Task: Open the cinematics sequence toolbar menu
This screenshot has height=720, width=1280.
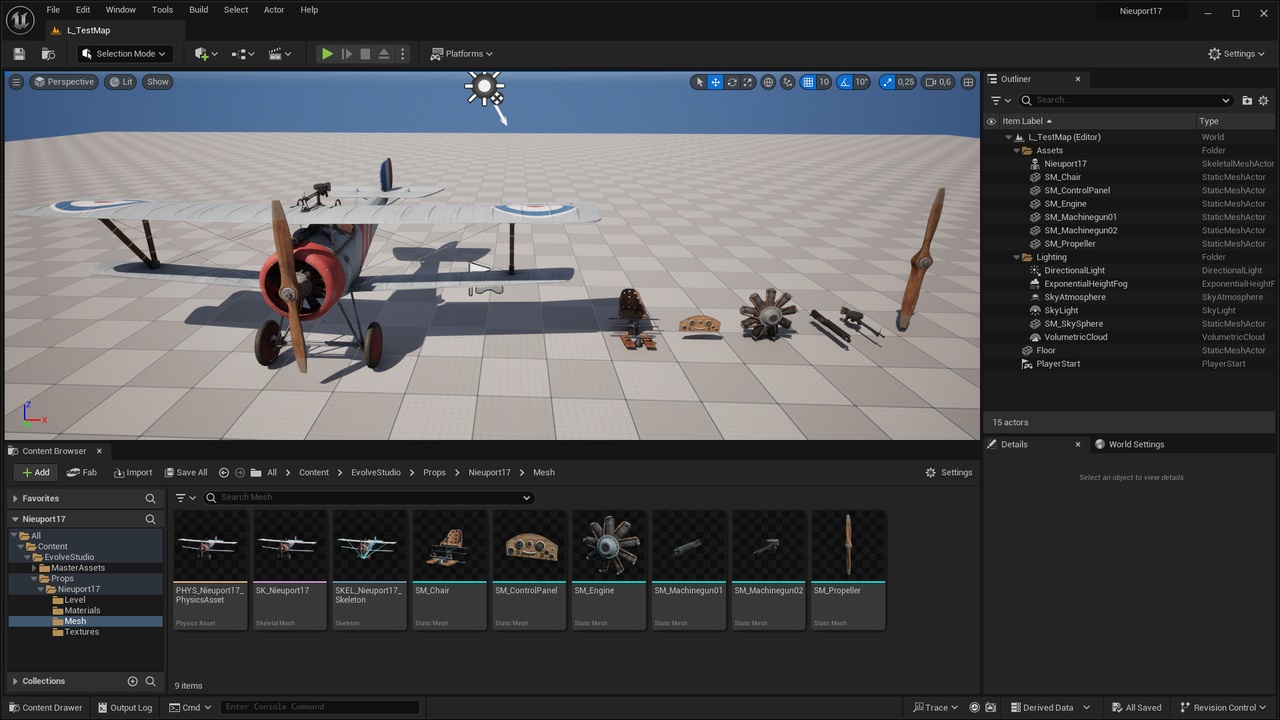Action: 280,54
